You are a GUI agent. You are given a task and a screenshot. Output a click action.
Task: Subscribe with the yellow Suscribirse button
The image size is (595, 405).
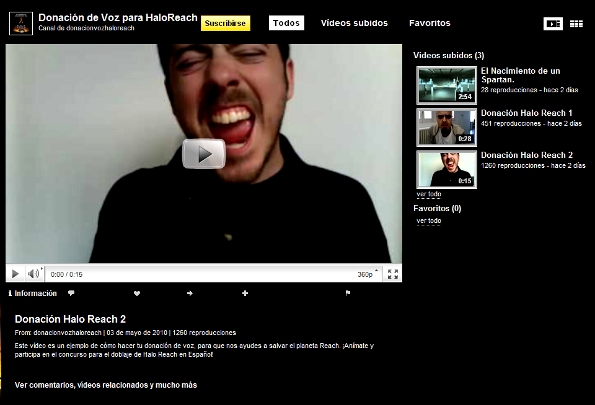(x=225, y=23)
